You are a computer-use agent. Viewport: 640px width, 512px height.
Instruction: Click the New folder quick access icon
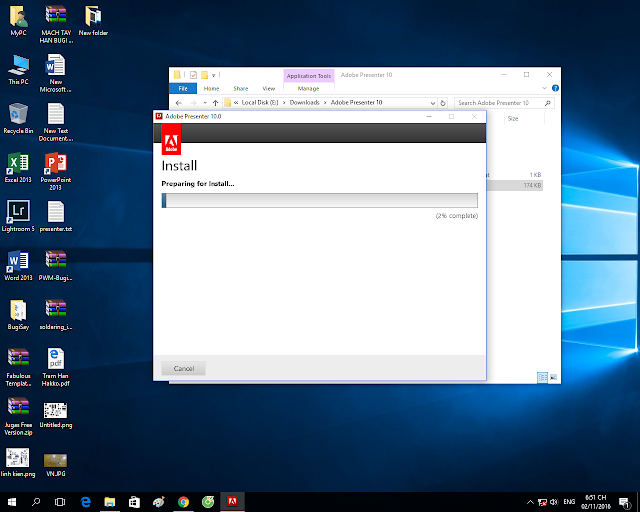pos(204,75)
